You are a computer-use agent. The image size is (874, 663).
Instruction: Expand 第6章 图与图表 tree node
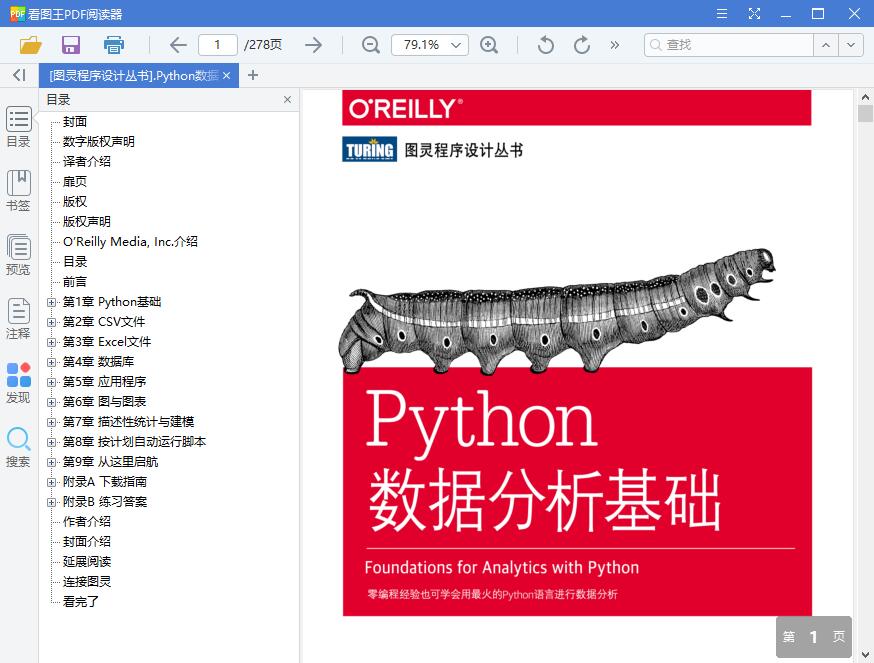[x=51, y=403]
